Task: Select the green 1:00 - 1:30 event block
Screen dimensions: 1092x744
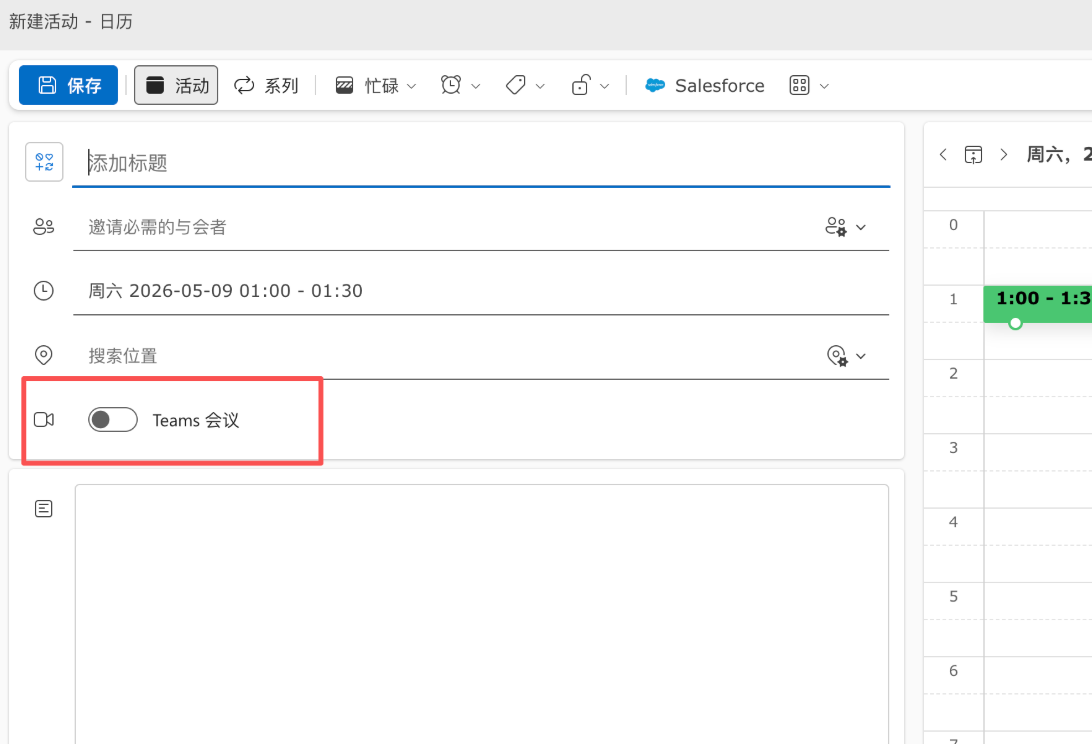Action: tap(1038, 303)
